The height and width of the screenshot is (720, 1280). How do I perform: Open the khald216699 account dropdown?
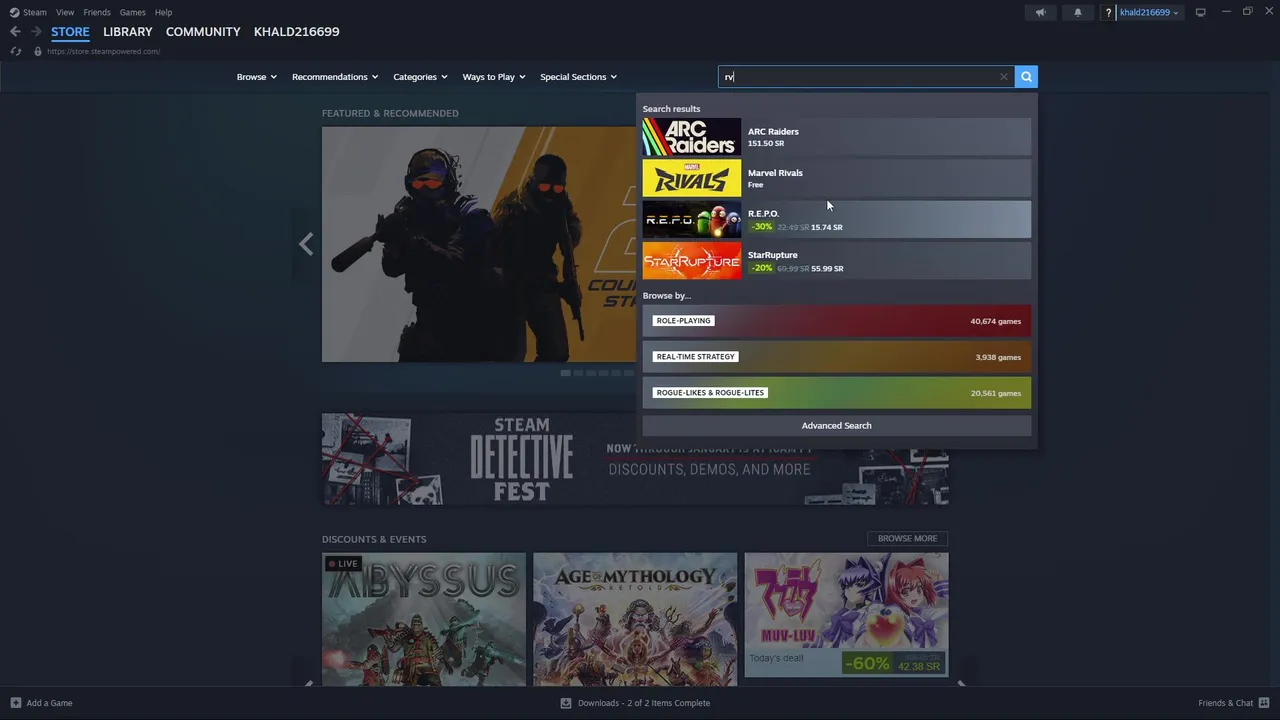coord(1149,12)
